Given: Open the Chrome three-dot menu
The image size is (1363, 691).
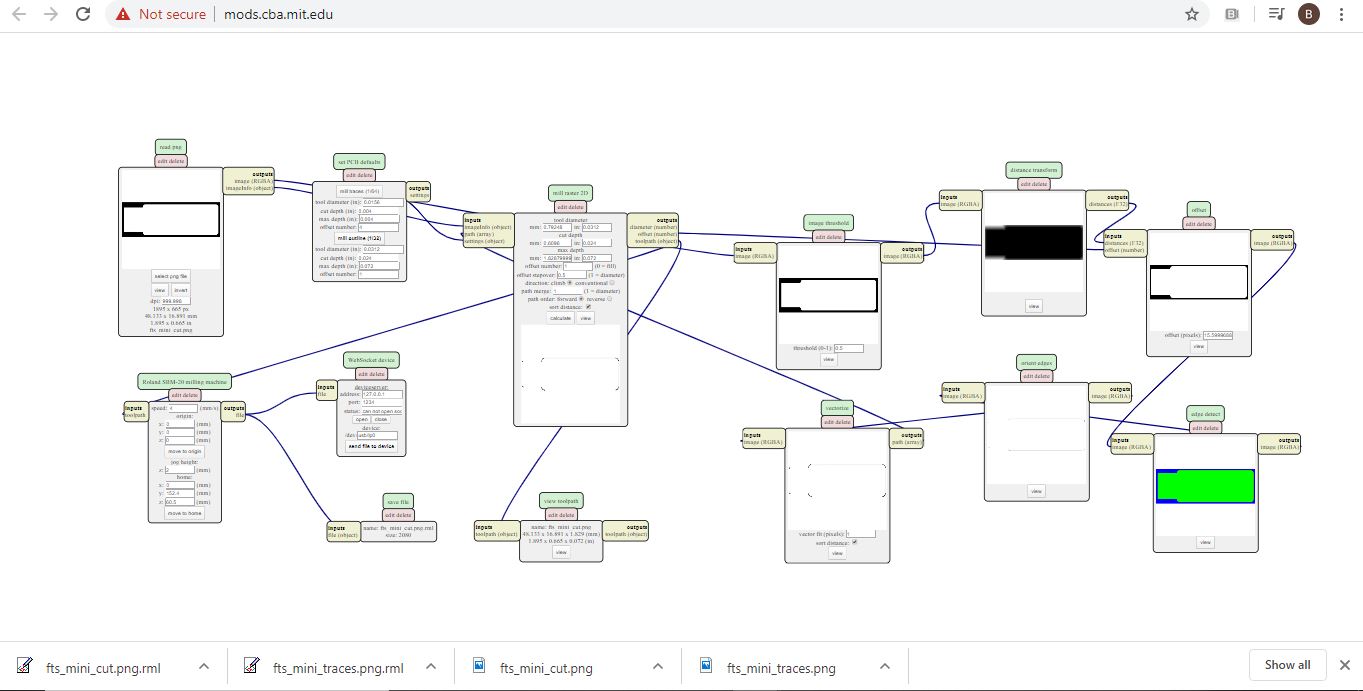Looking at the screenshot, I should [1342, 14].
